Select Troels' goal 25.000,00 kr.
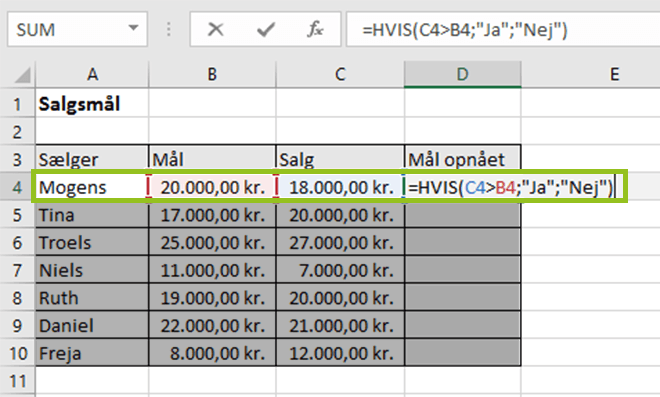The image size is (660, 397). click(x=212, y=242)
